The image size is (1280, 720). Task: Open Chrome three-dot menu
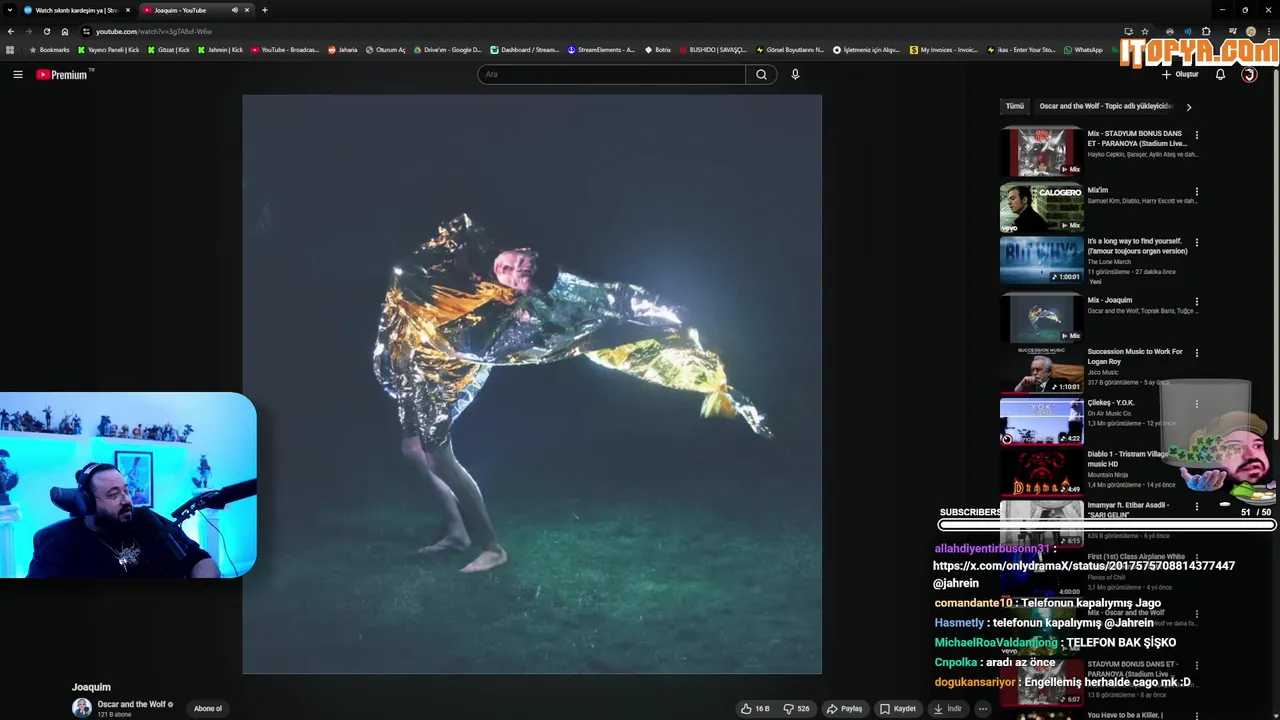1268,31
